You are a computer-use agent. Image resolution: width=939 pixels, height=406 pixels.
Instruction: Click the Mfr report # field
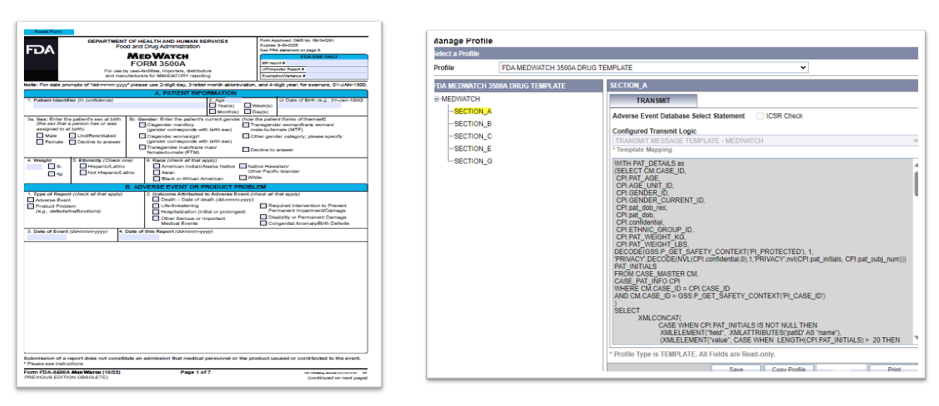coord(327,63)
